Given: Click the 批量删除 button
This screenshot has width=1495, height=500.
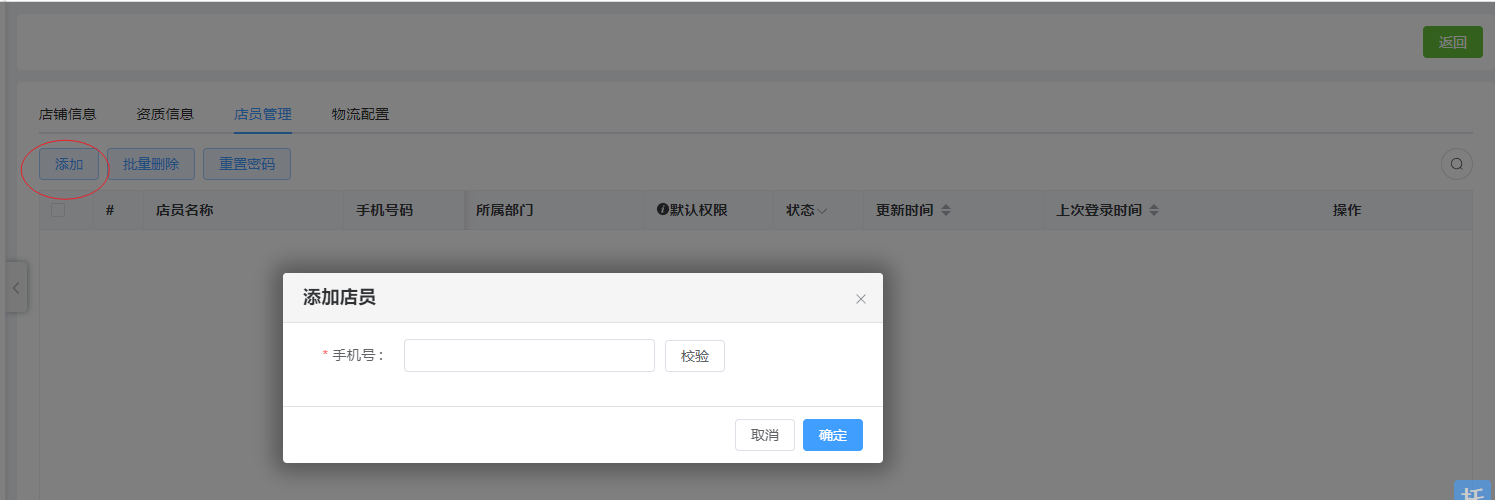Looking at the screenshot, I should [151, 164].
